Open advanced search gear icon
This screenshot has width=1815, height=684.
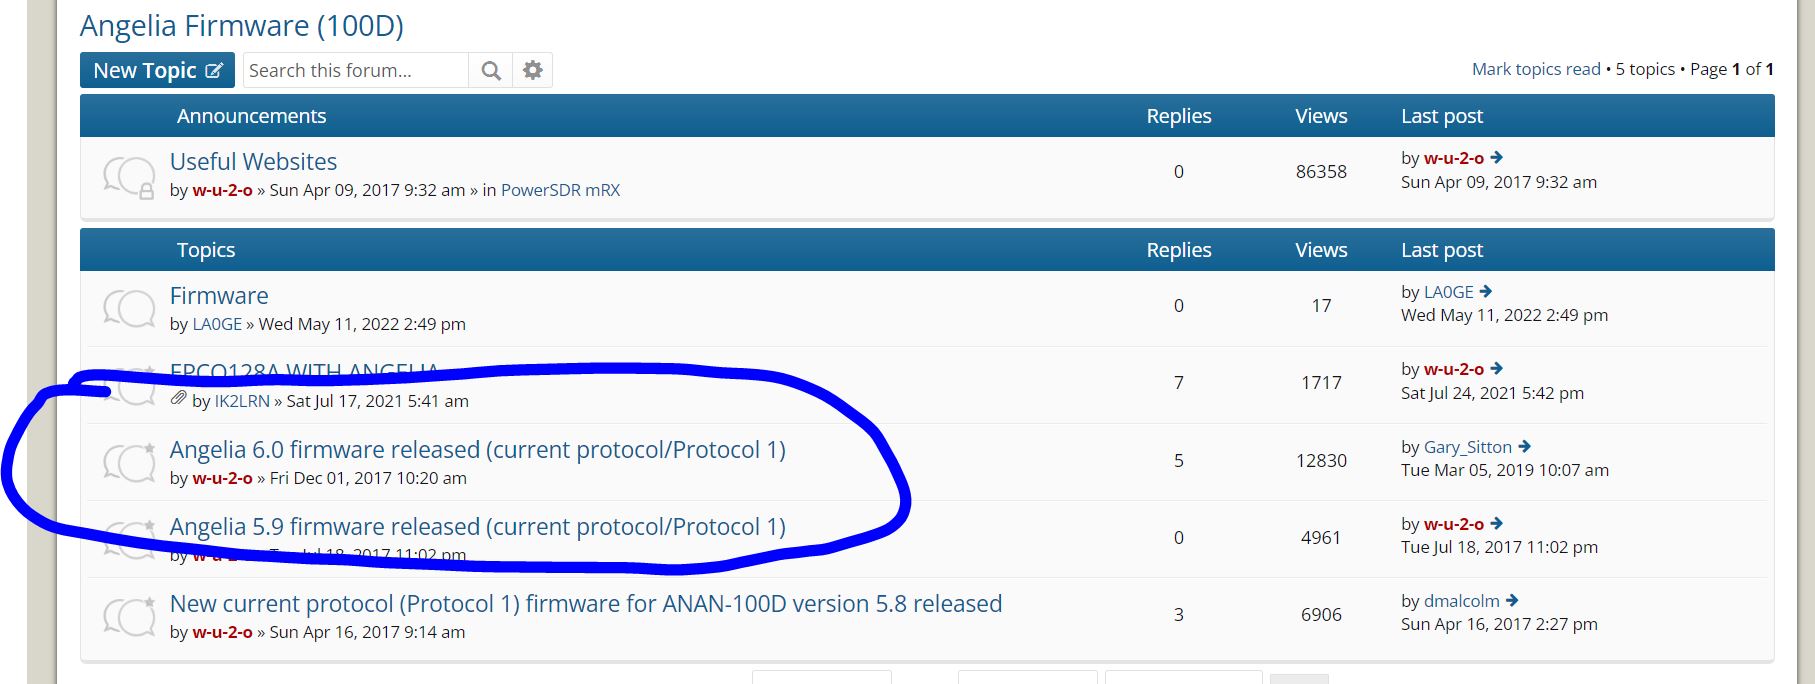533,70
